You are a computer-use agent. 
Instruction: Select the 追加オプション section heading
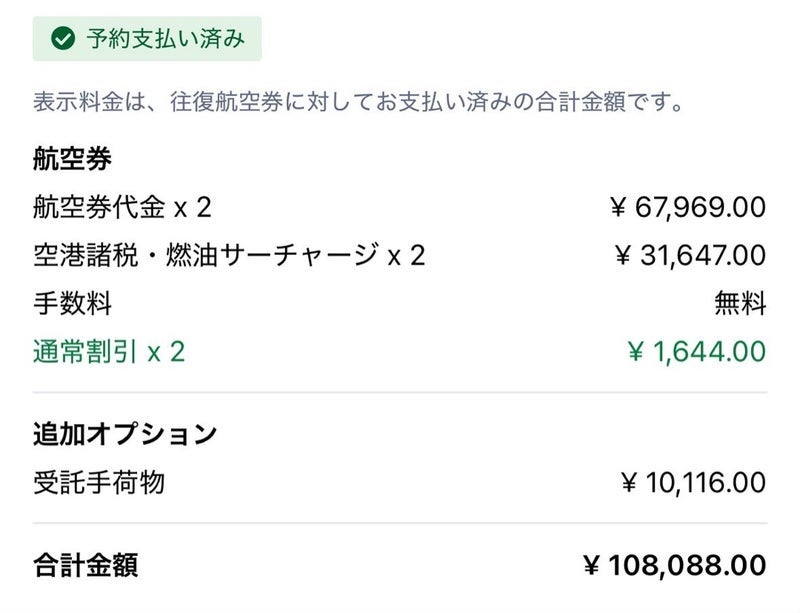[x=124, y=434]
